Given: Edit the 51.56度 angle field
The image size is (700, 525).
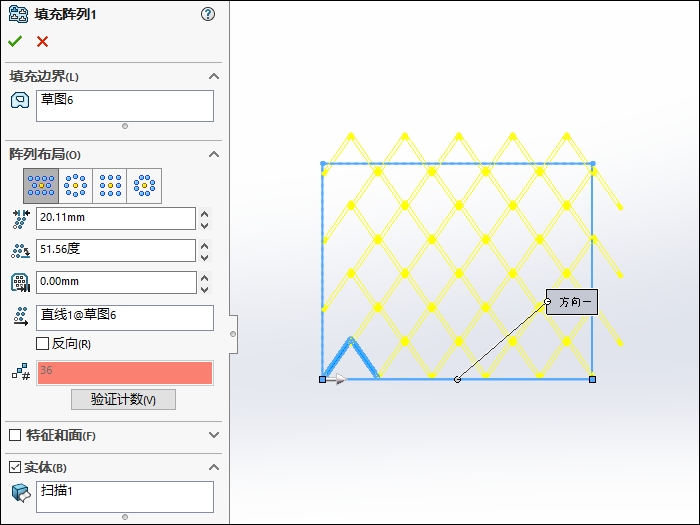Looking at the screenshot, I should click(x=116, y=250).
